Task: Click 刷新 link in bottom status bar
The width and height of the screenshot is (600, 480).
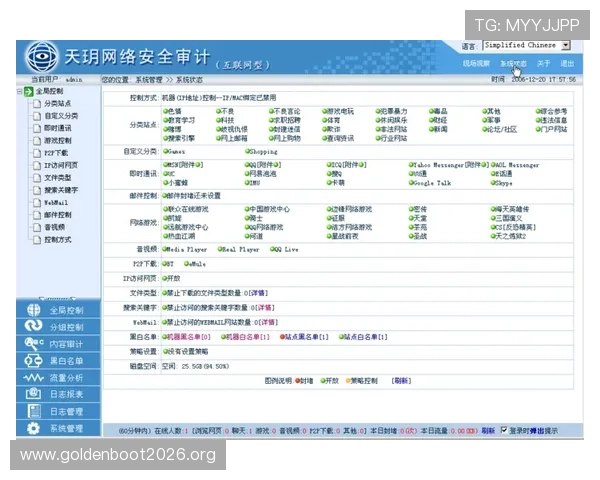Action: (488, 431)
